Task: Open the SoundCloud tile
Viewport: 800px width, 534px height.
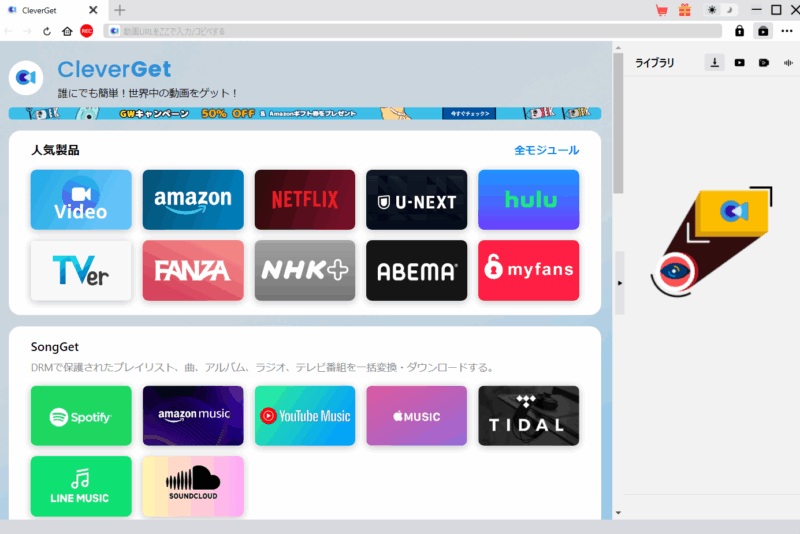Action: [193, 486]
